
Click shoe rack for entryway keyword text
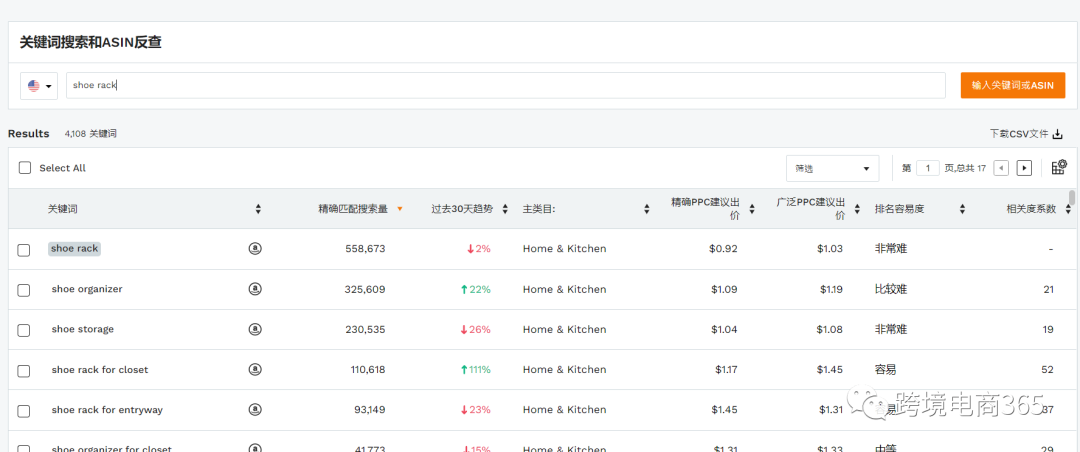coord(107,410)
